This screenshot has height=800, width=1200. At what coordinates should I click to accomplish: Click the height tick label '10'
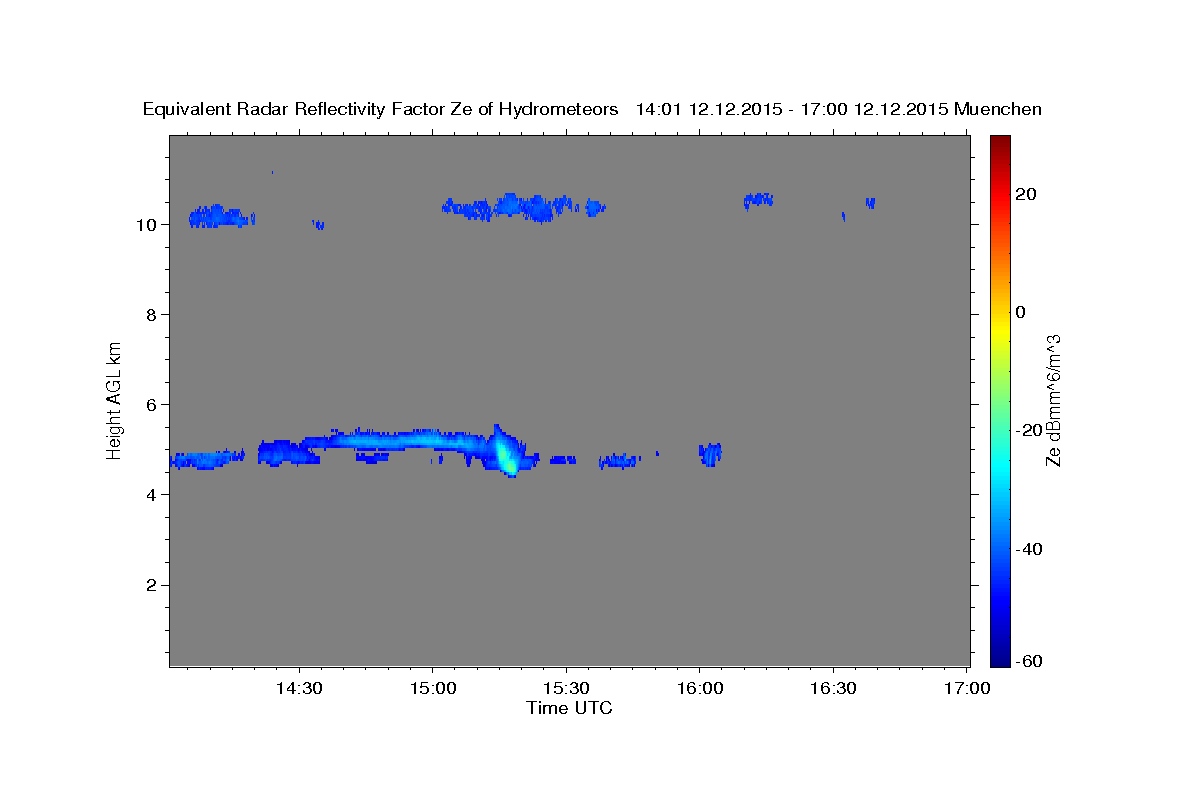coord(146,224)
